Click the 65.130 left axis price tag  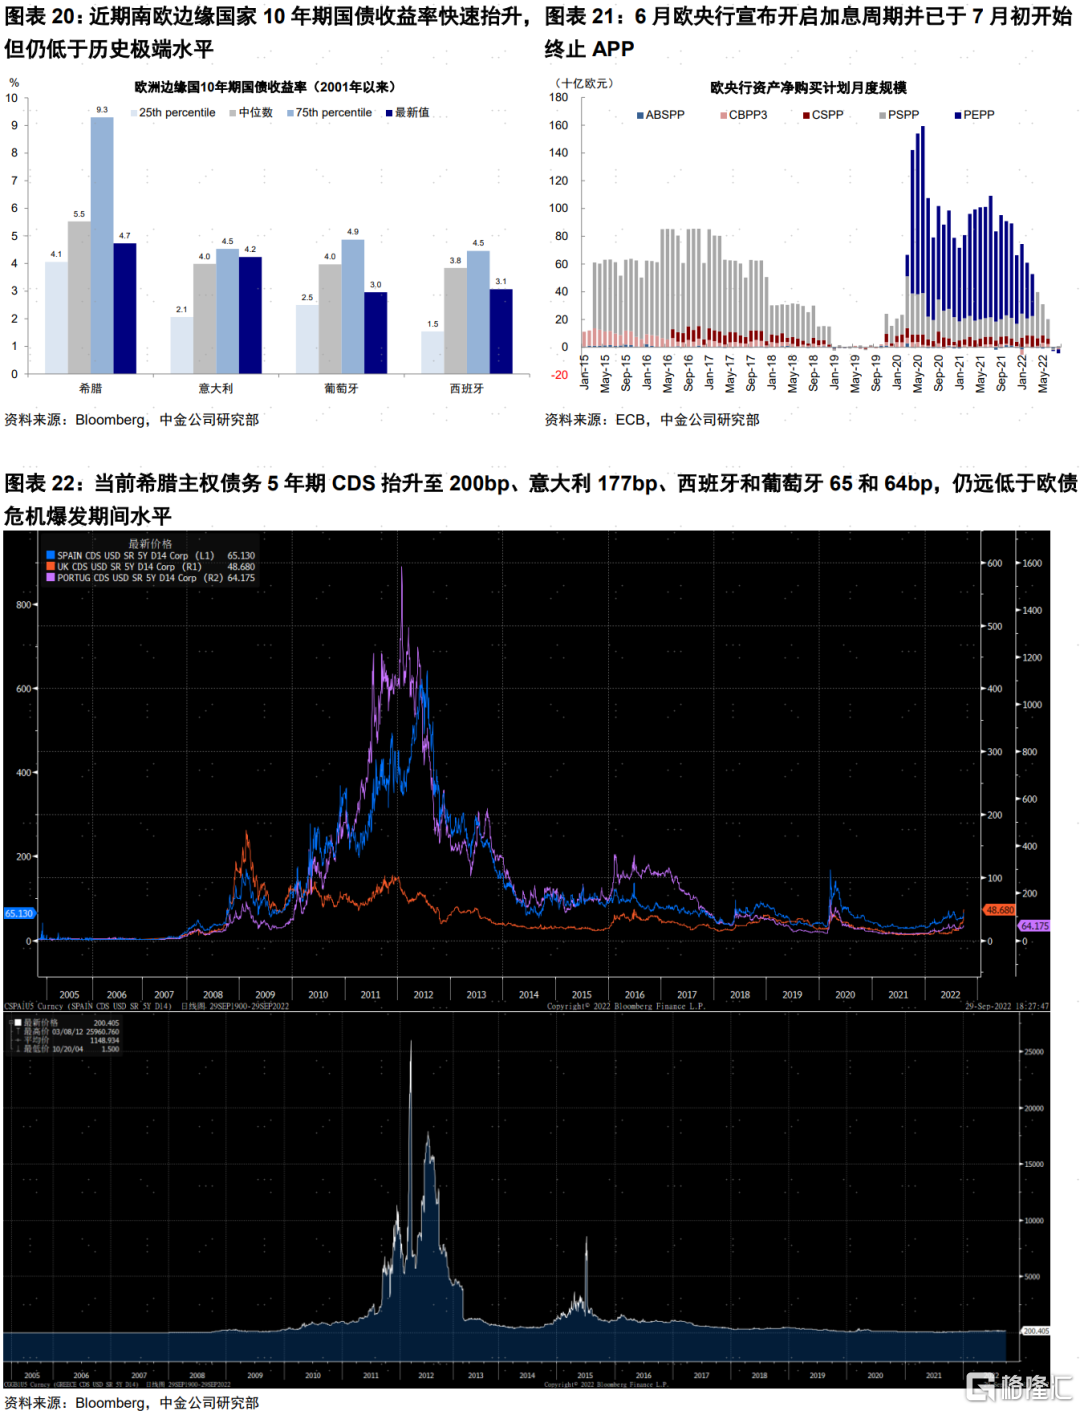click(x=19, y=913)
